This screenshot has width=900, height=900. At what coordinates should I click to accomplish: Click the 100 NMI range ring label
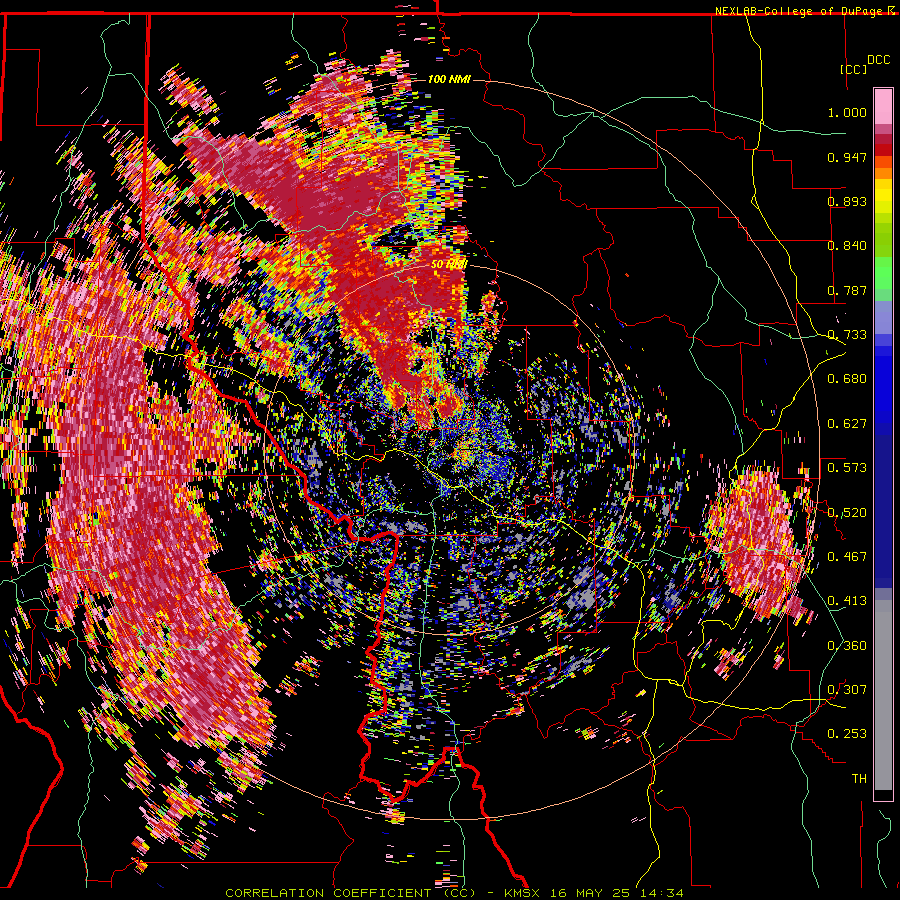[449, 79]
